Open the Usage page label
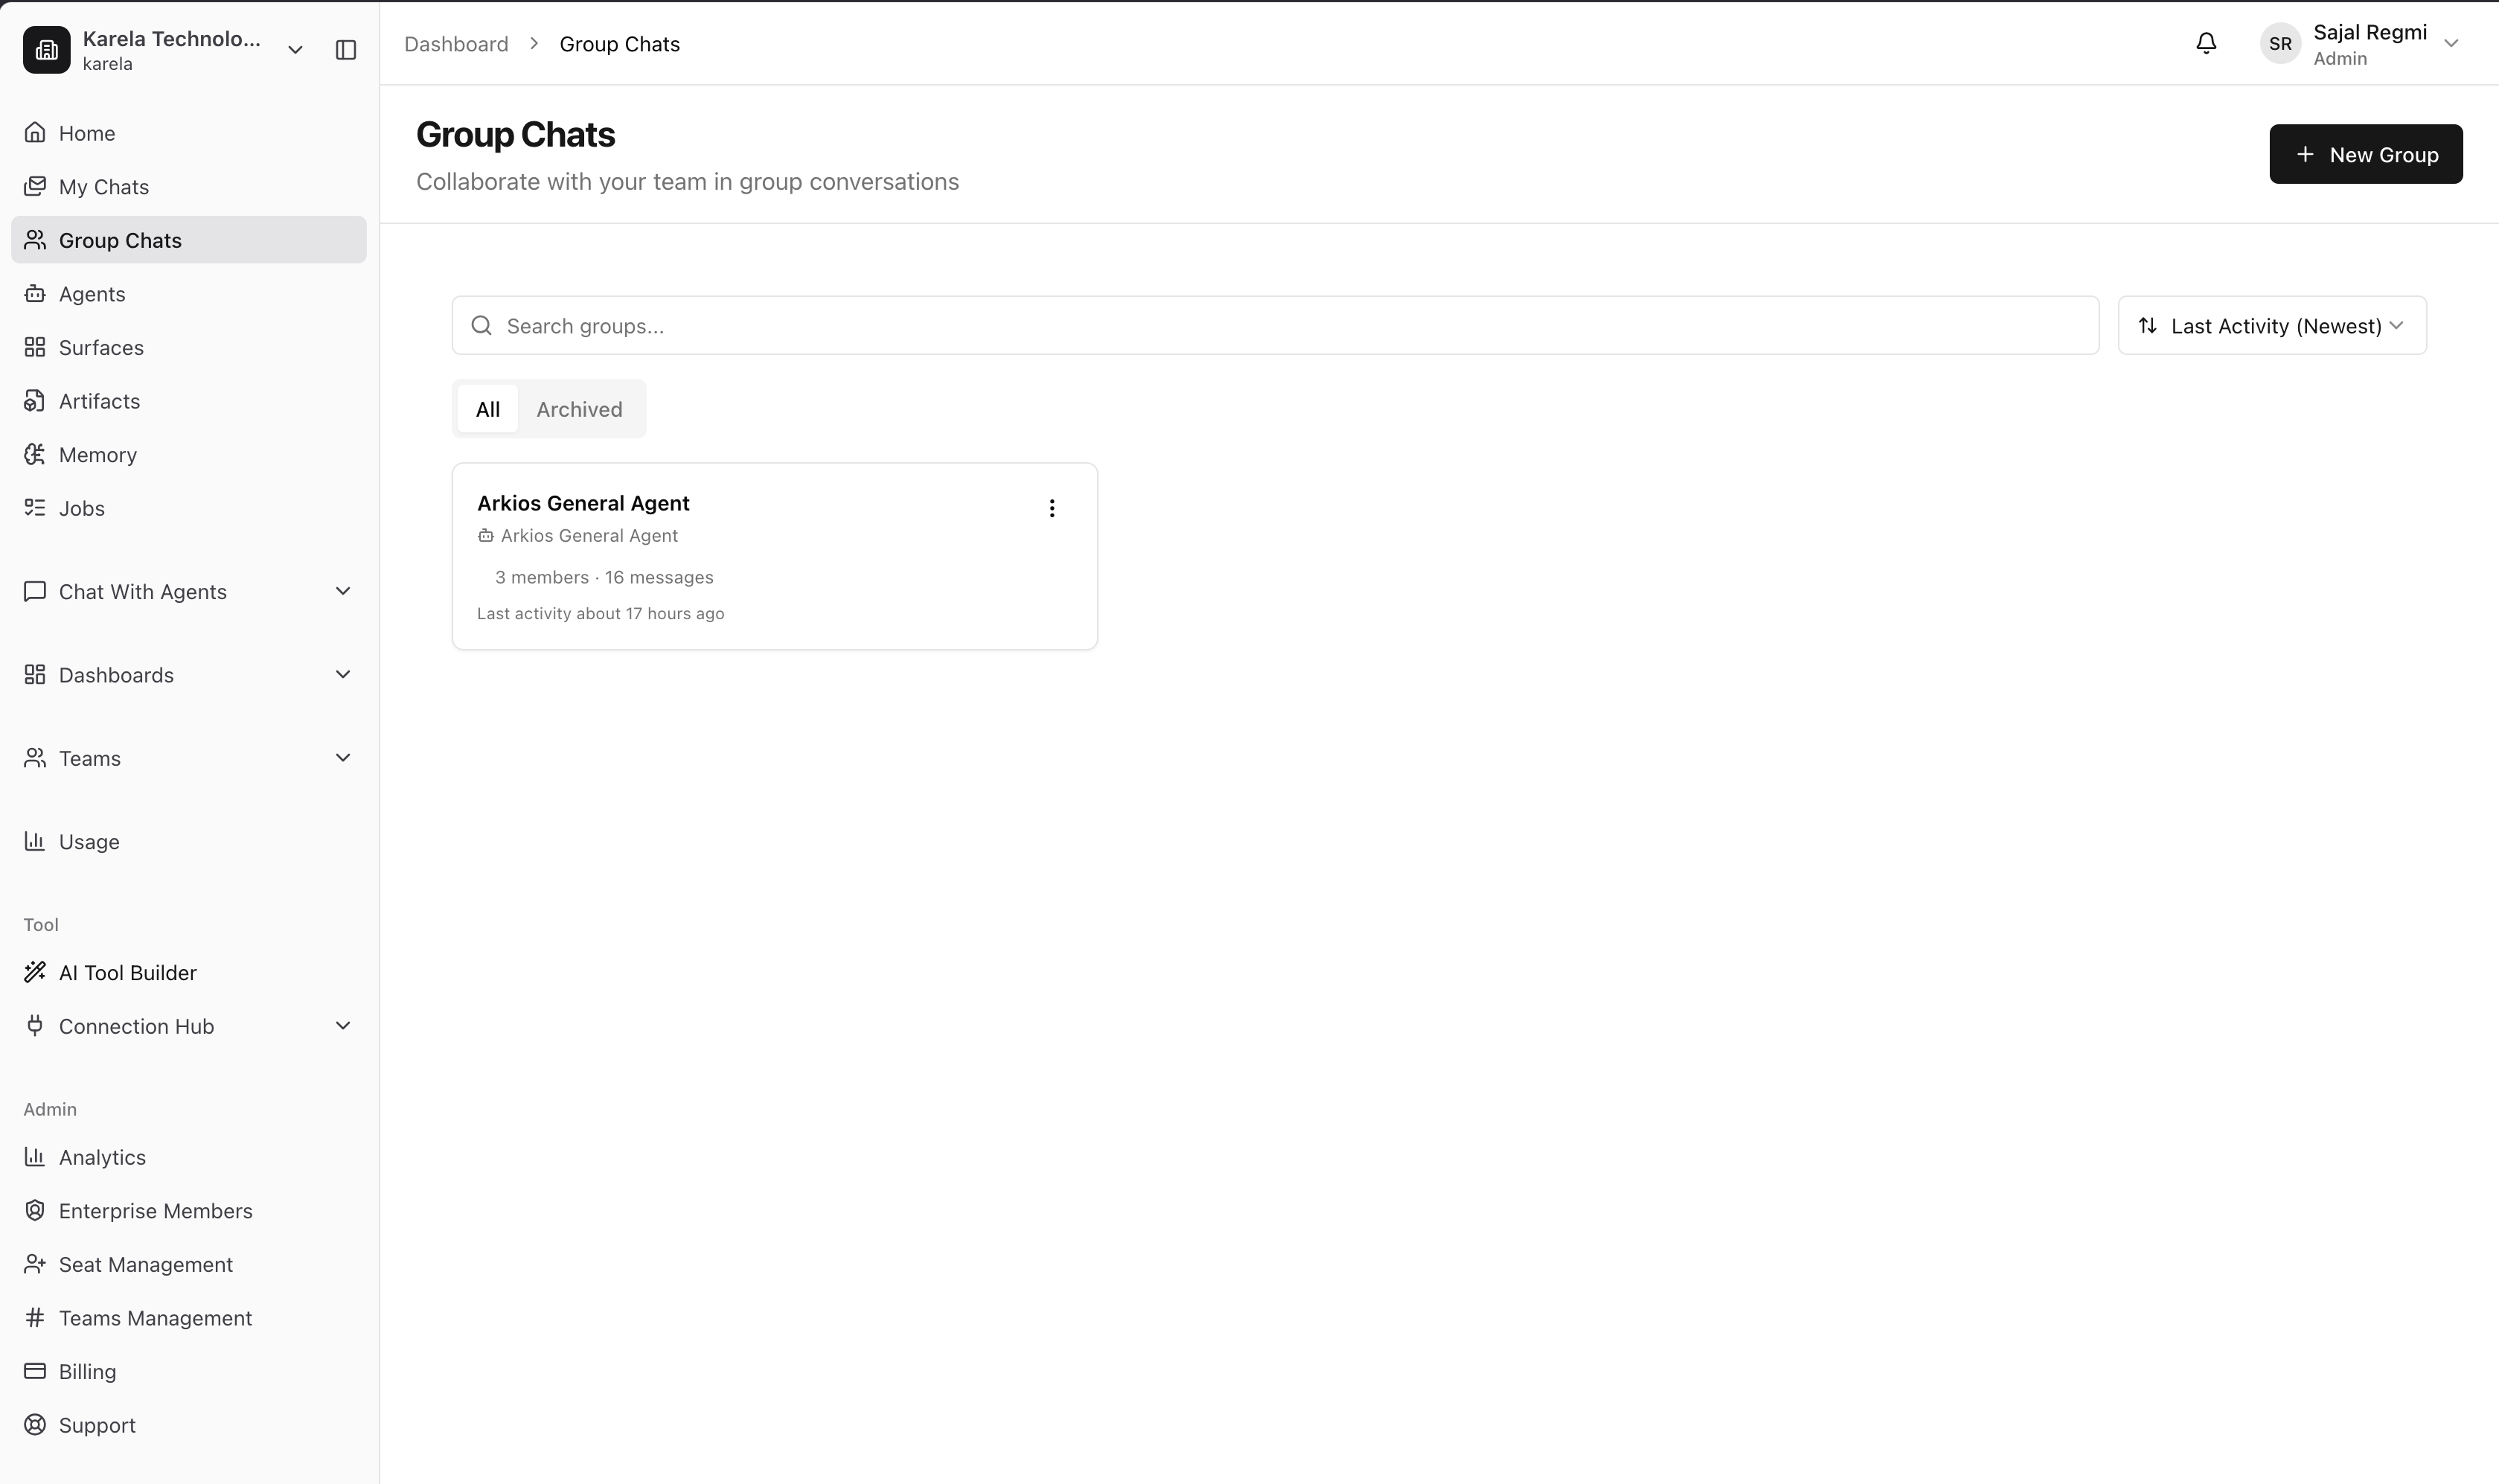The width and height of the screenshot is (2499, 1484). [89, 841]
